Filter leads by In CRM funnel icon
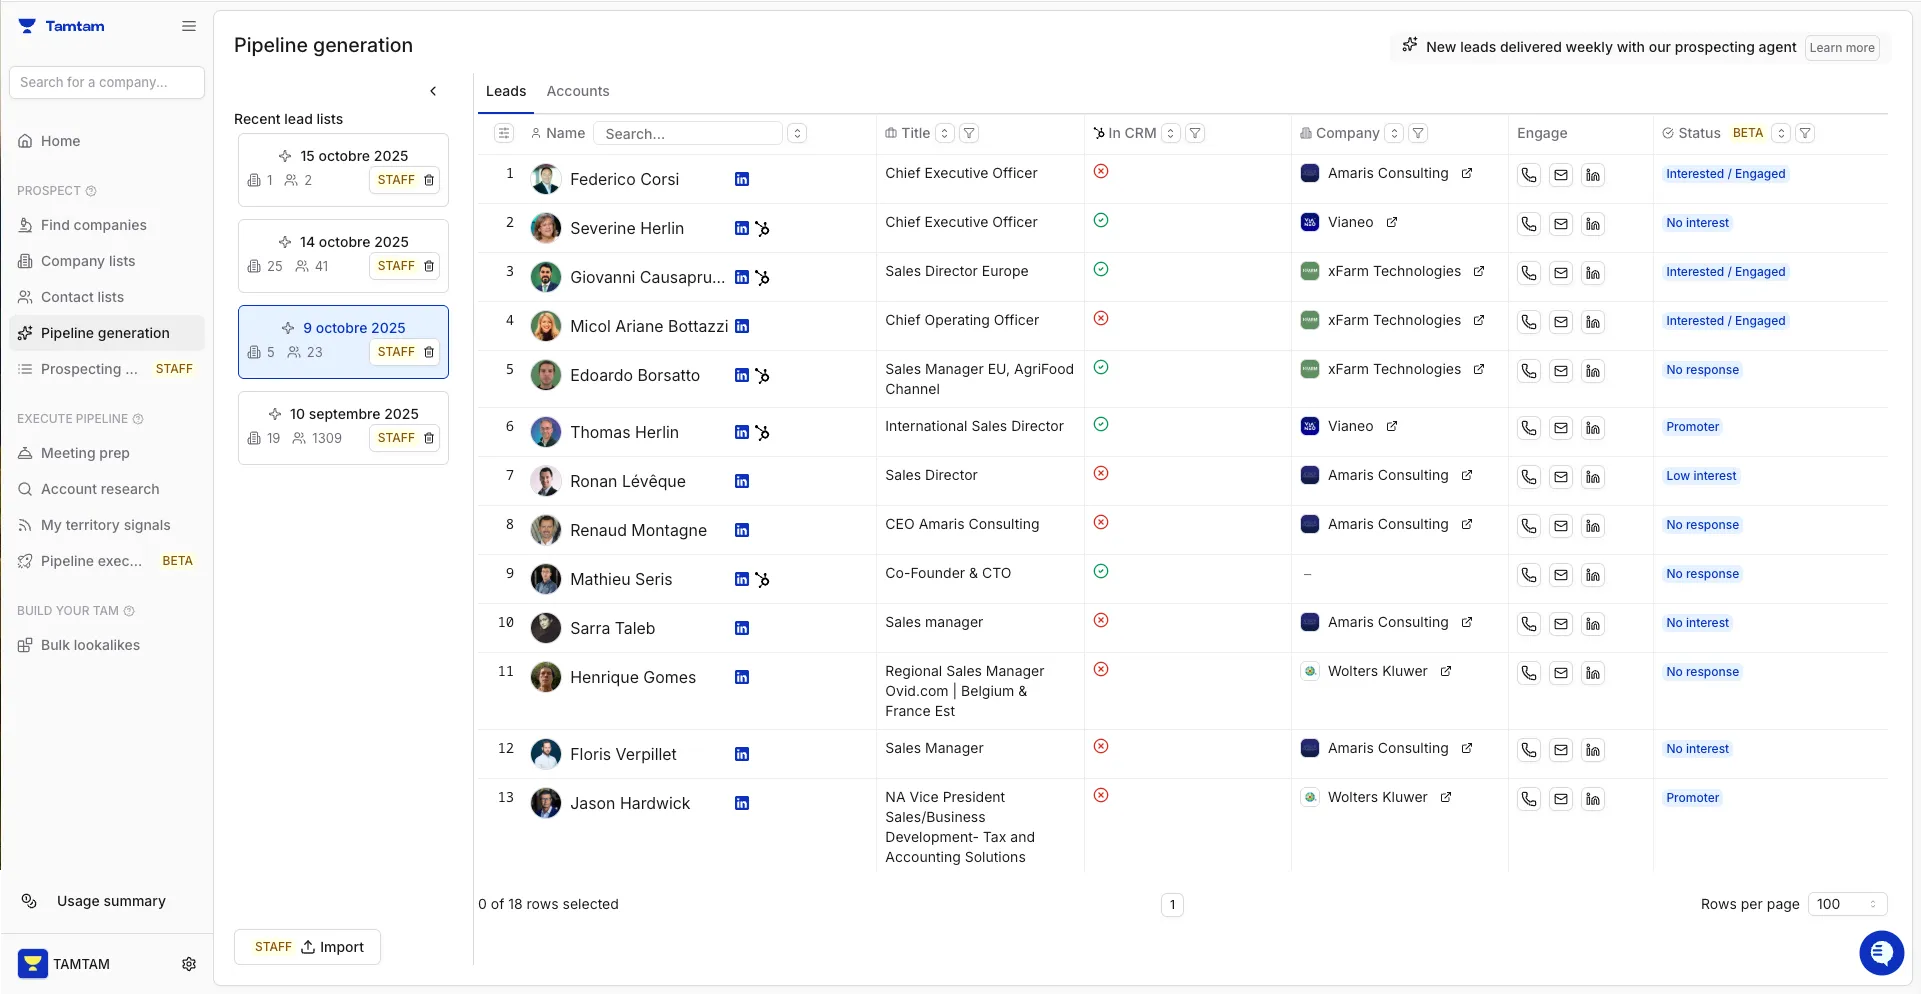 coord(1195,133)
